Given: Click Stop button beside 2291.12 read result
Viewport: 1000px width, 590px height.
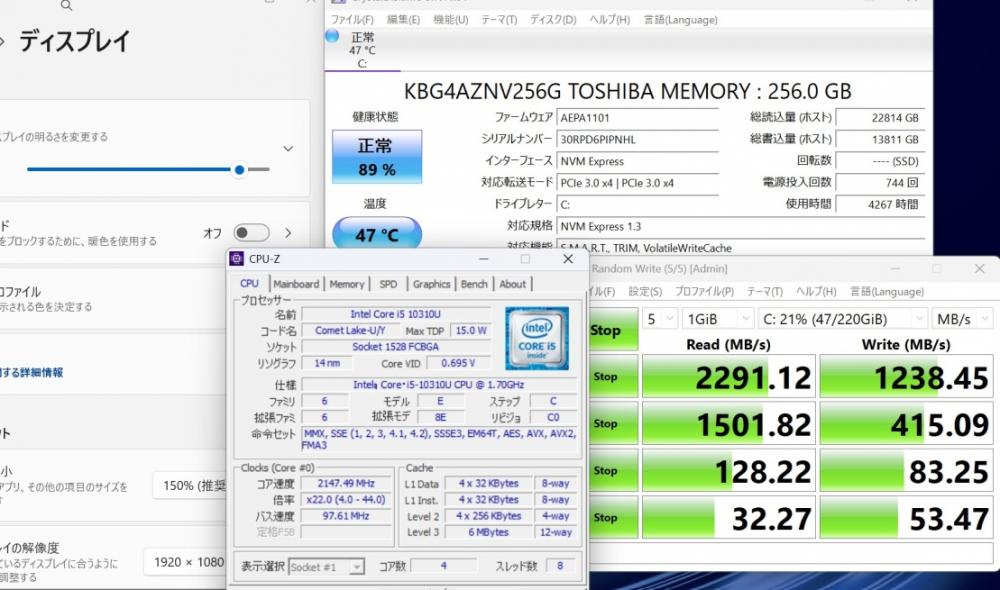Looking at the screenshot, I should (612, 376).
